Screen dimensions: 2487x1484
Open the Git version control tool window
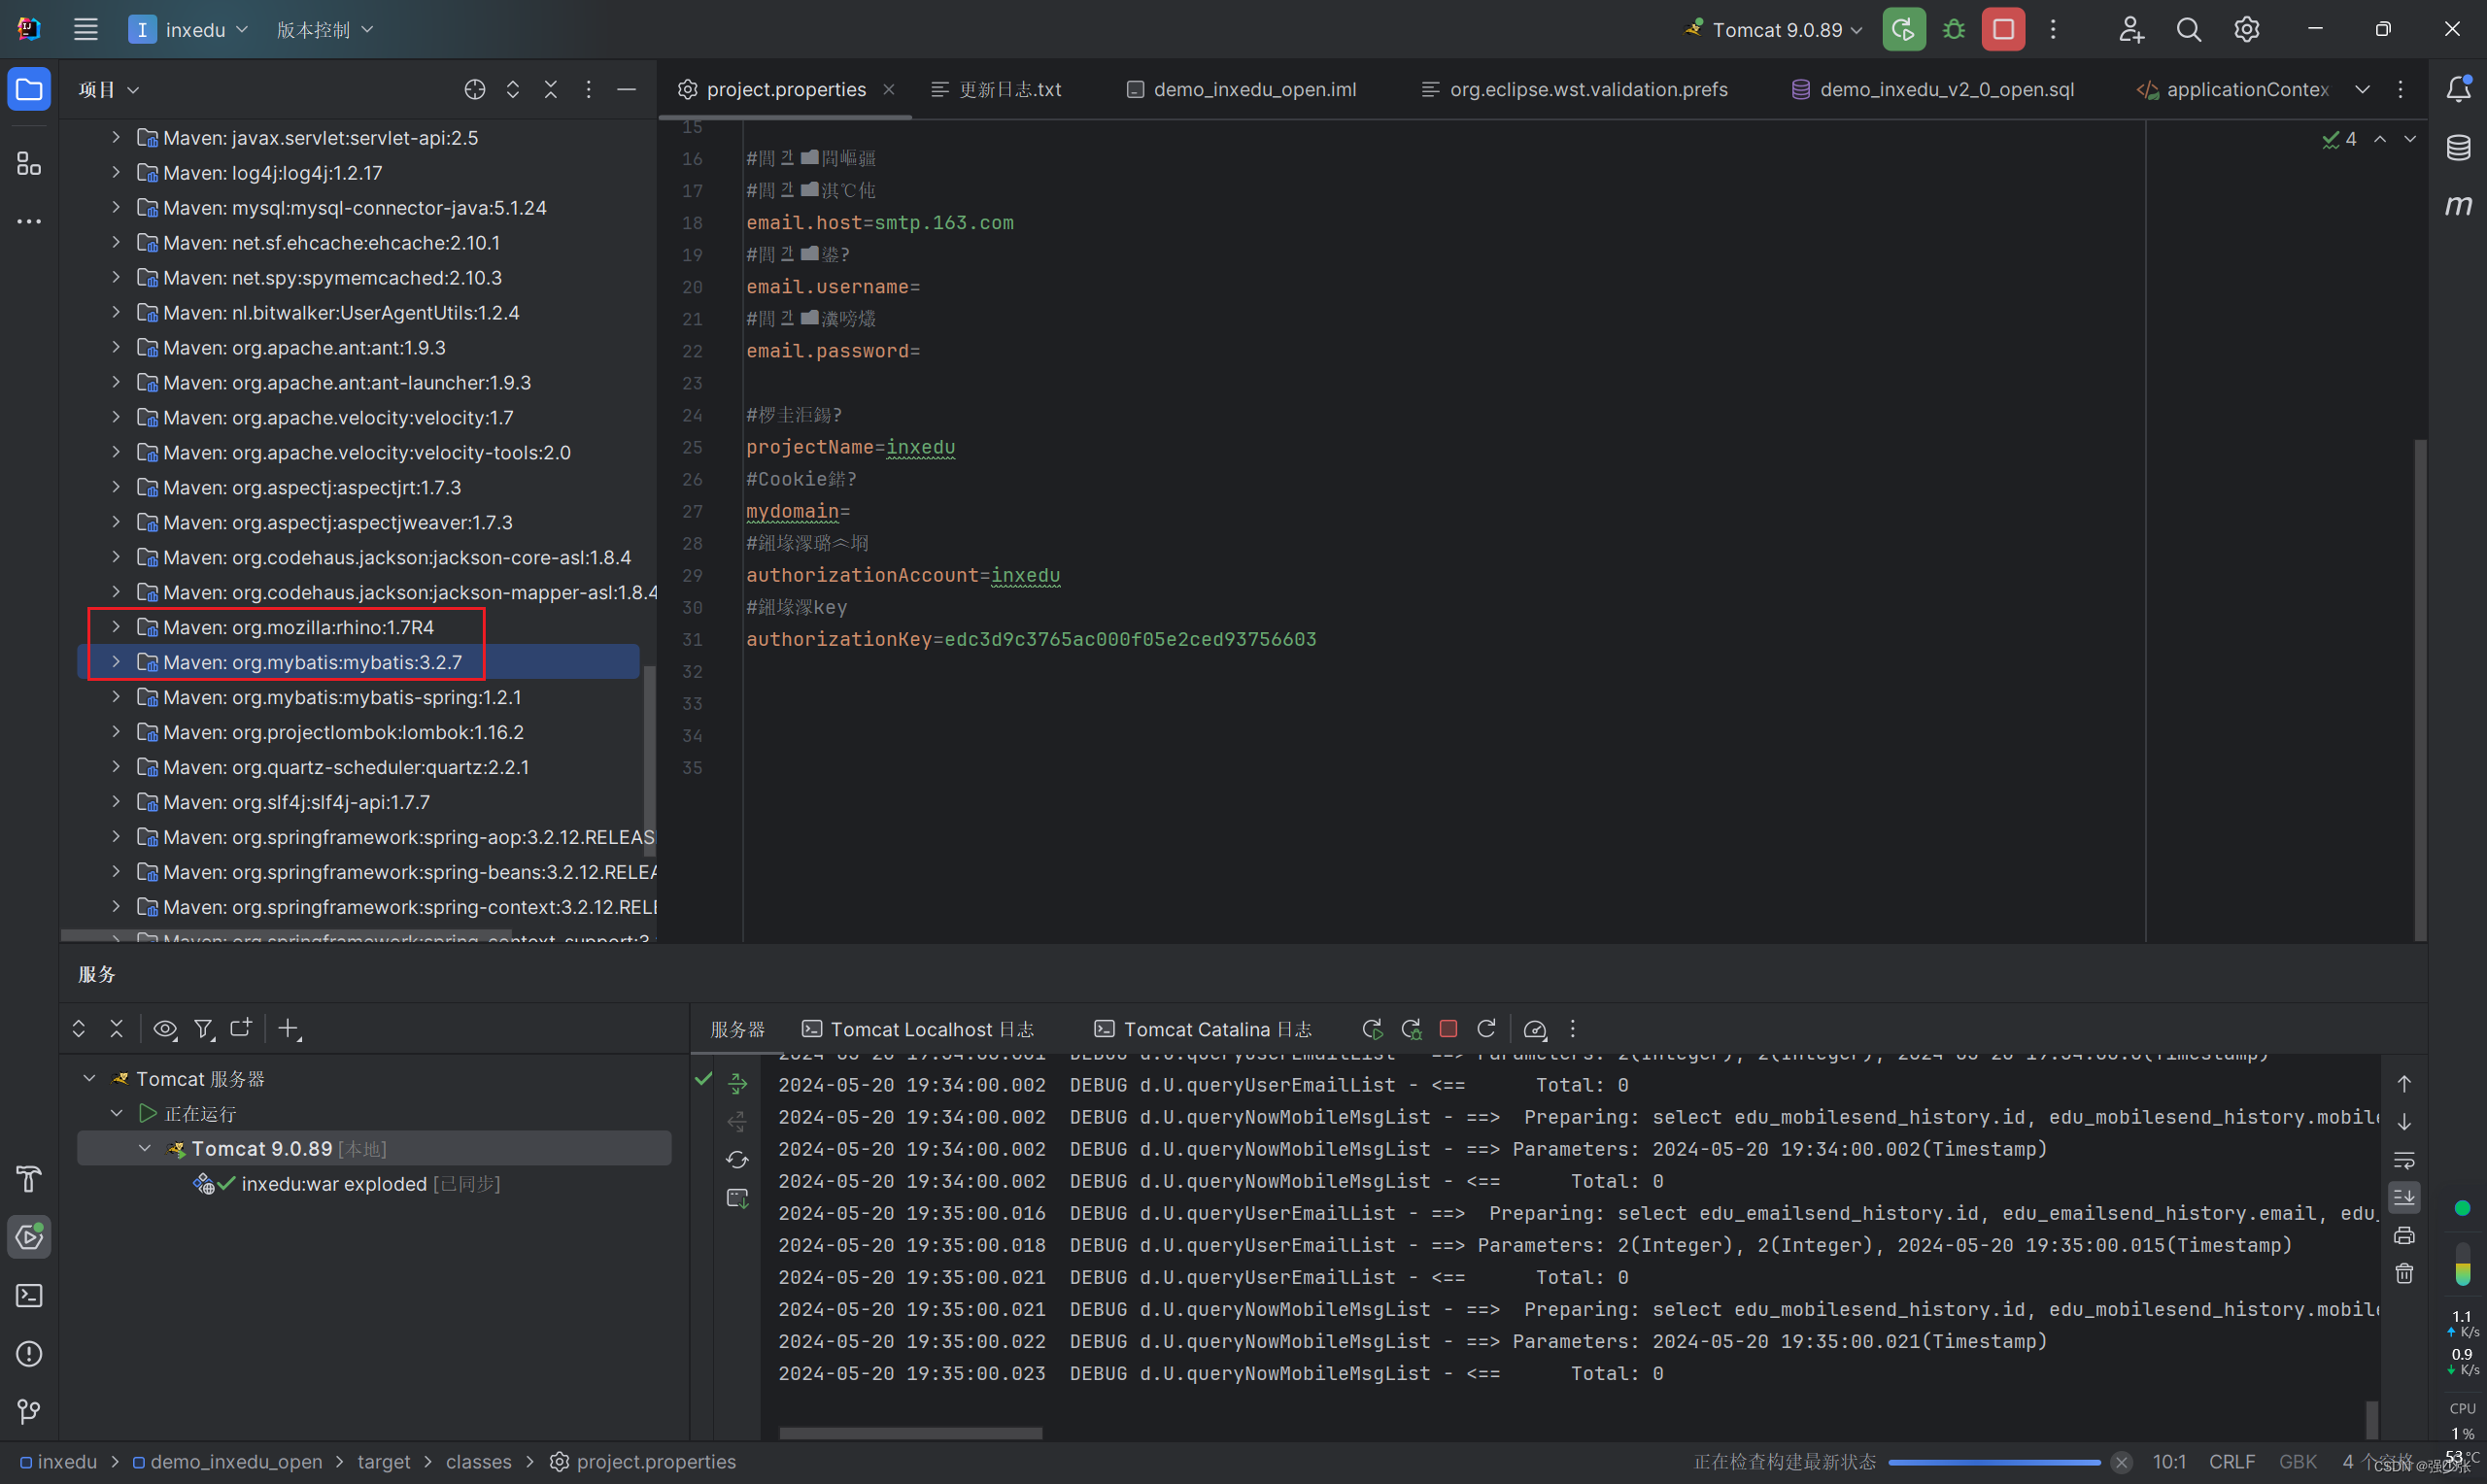tap(29, 1411)
